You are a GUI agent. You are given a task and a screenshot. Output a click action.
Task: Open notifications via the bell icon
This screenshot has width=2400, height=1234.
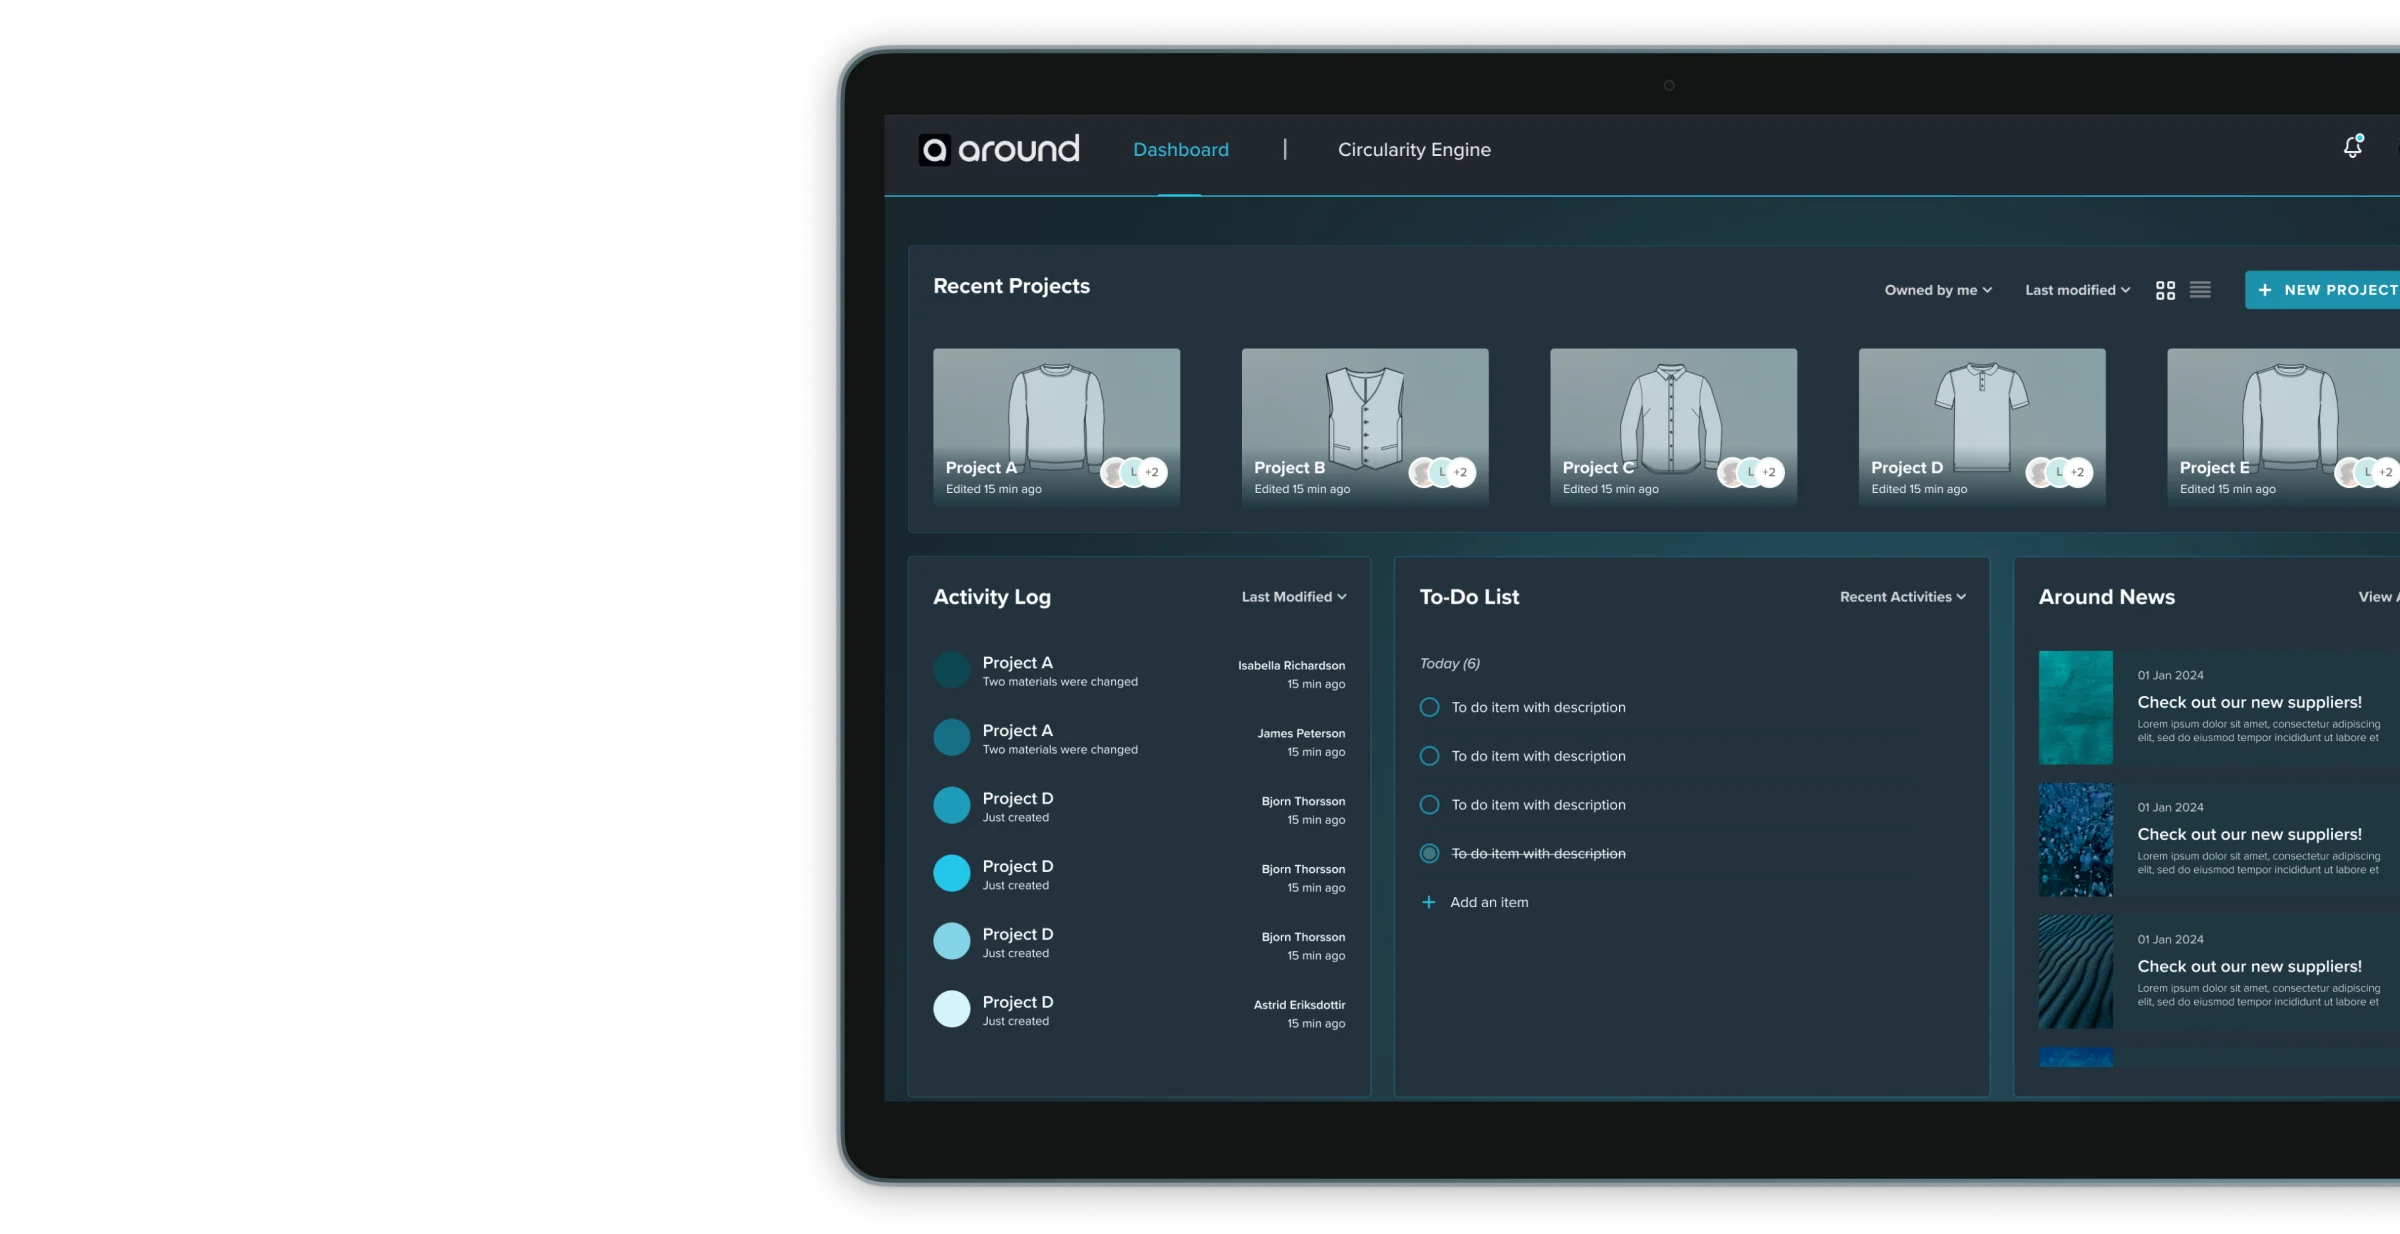point(2352,147)
